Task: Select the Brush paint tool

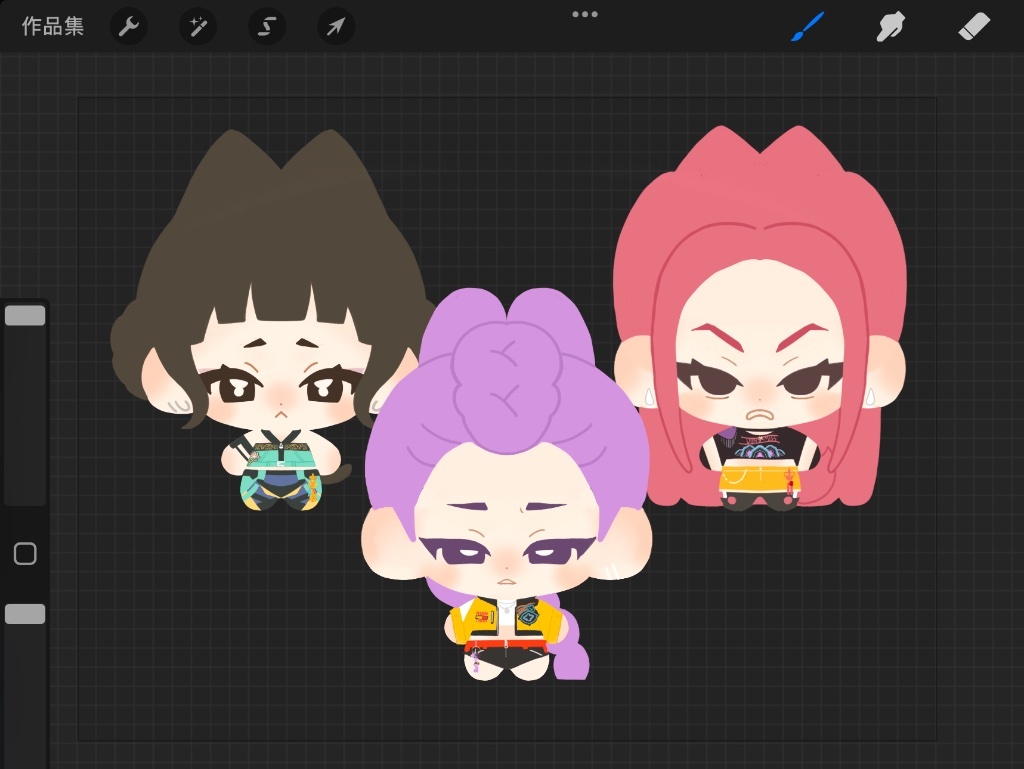Action: pos(808,27)
